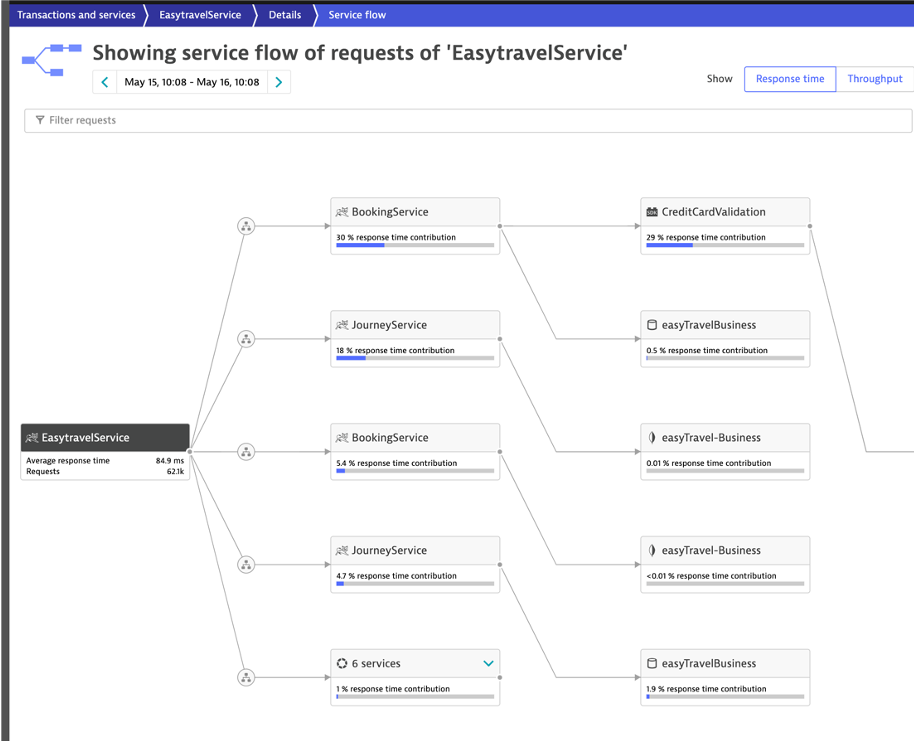Viewport: 914px width, 741px height.
Task: Go to next timeframe with right arrow
Action: point(279,82)
